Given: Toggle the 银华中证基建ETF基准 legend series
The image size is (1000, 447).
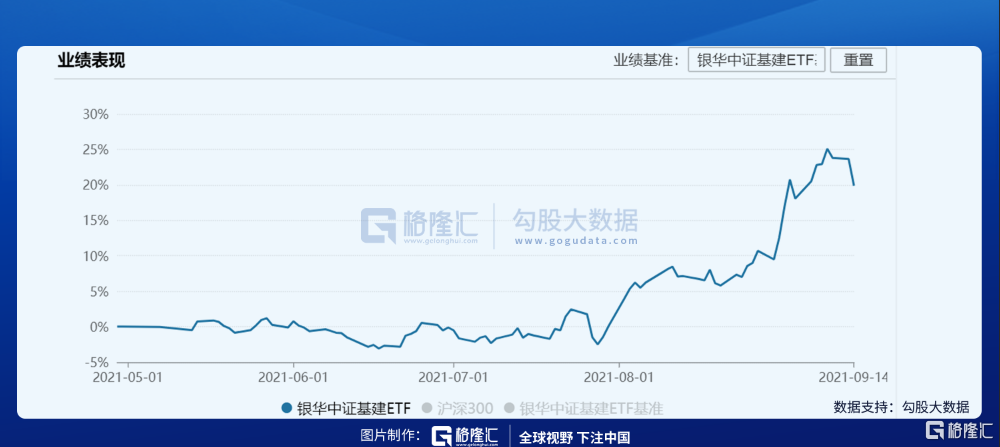Looking at the screenshot, I should tap(584, 408).
